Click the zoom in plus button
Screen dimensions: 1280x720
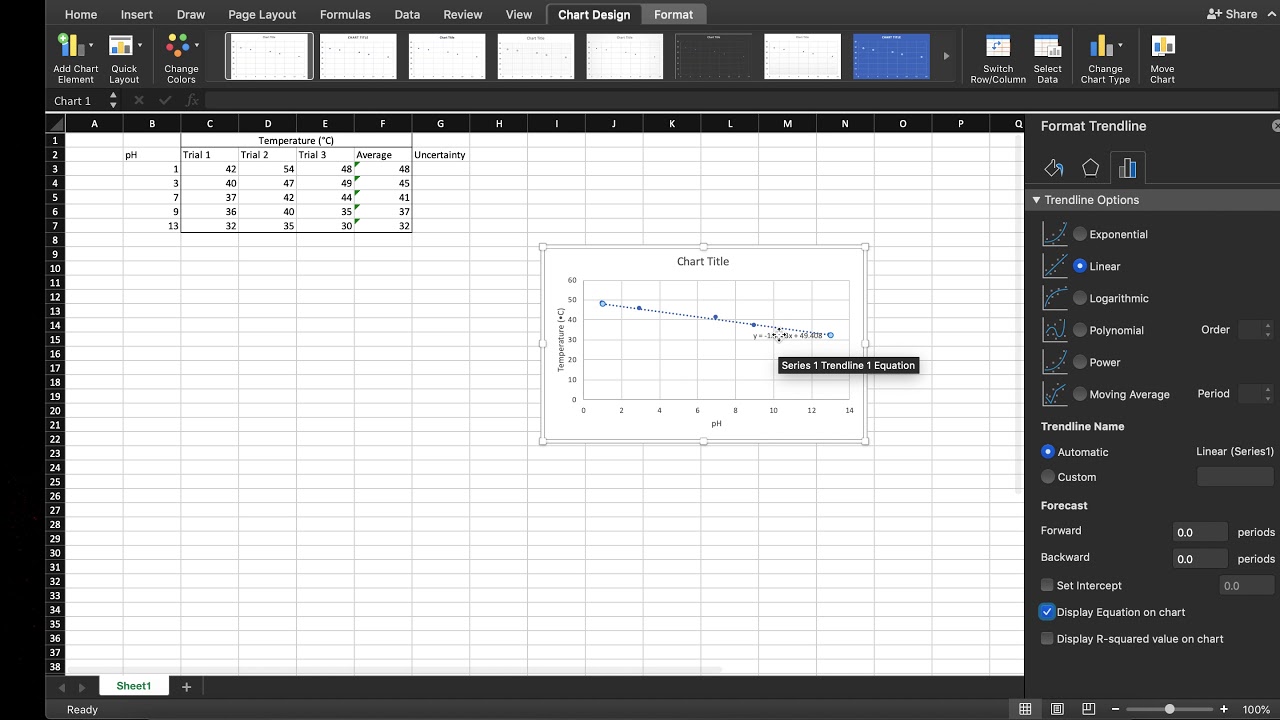[1223, 709]
